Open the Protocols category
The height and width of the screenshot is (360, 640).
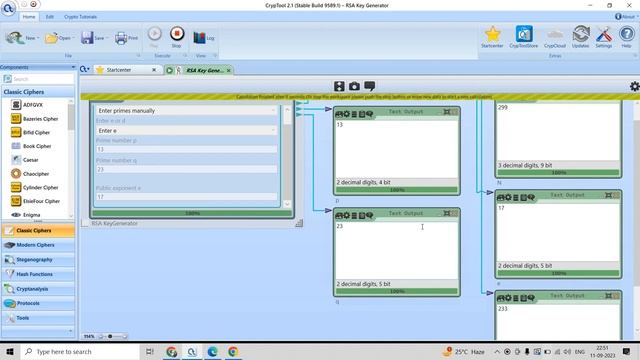point(38,303)
